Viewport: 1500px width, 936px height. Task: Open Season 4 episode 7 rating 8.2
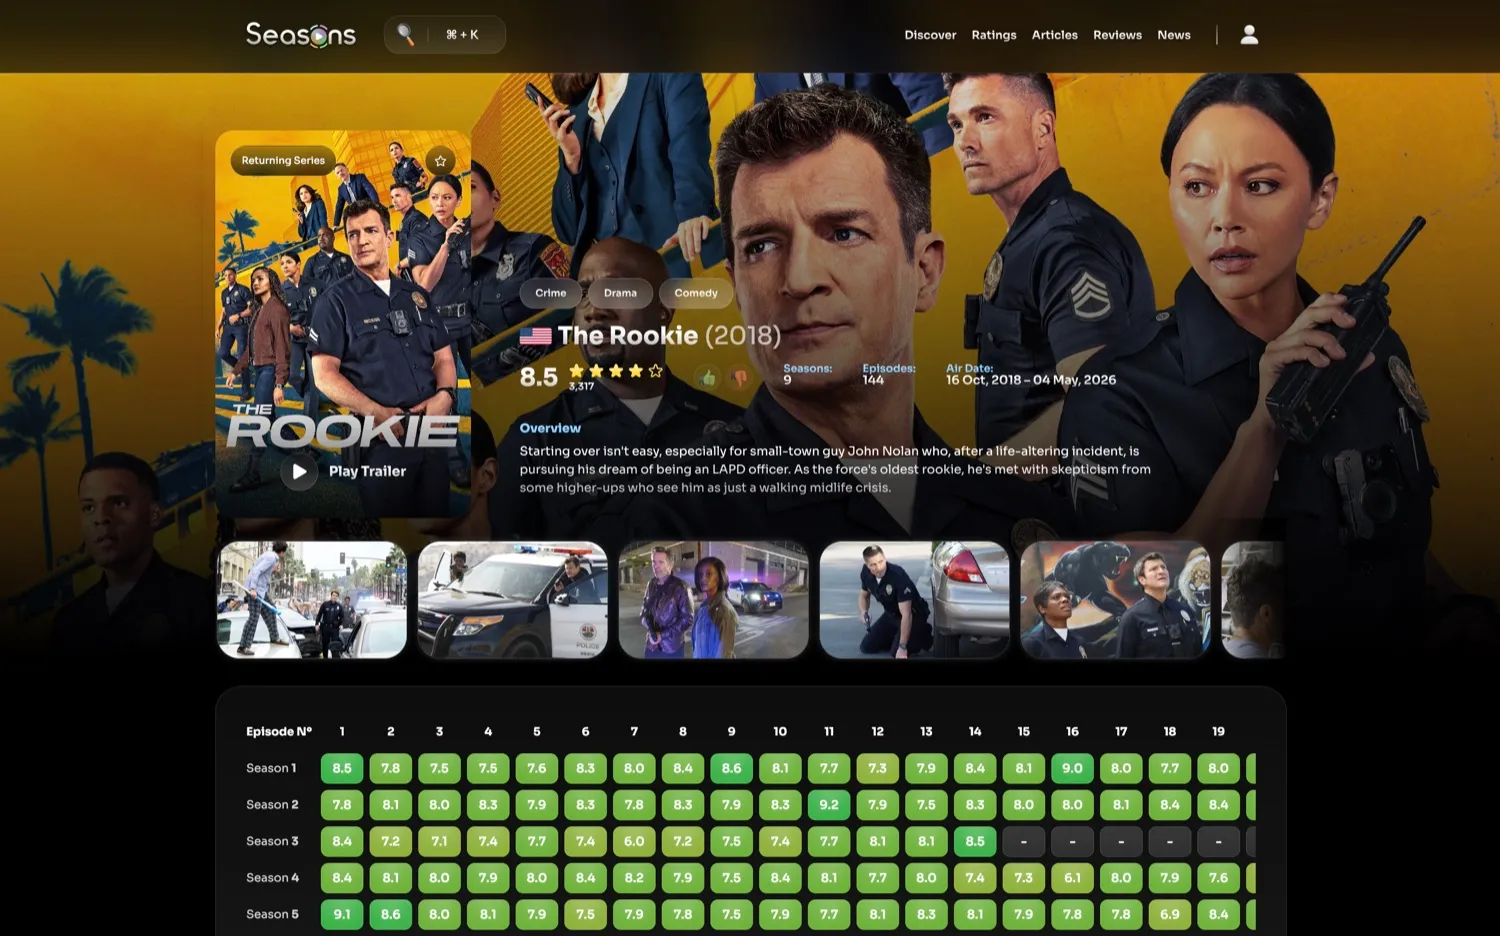[634, 878]
